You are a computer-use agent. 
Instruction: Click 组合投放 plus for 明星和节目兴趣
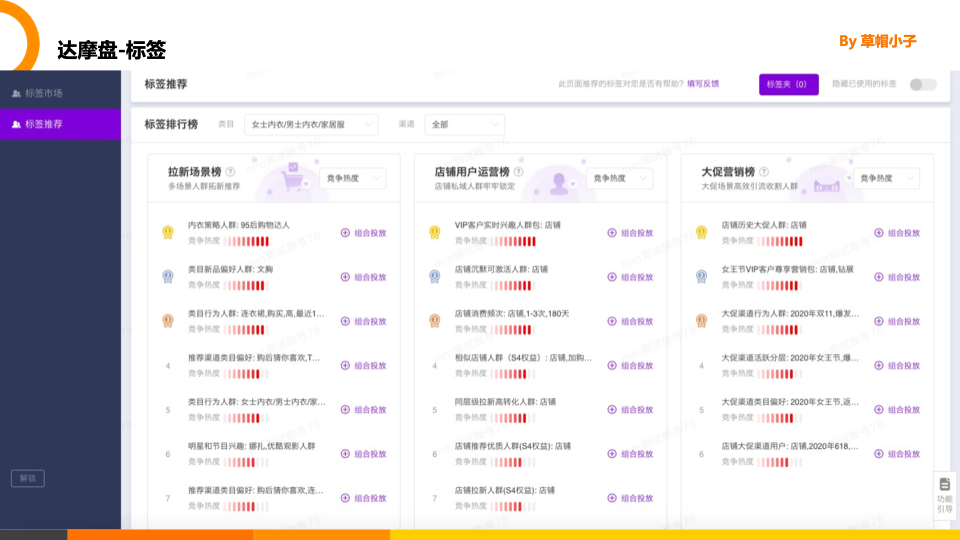coord(345,454)
